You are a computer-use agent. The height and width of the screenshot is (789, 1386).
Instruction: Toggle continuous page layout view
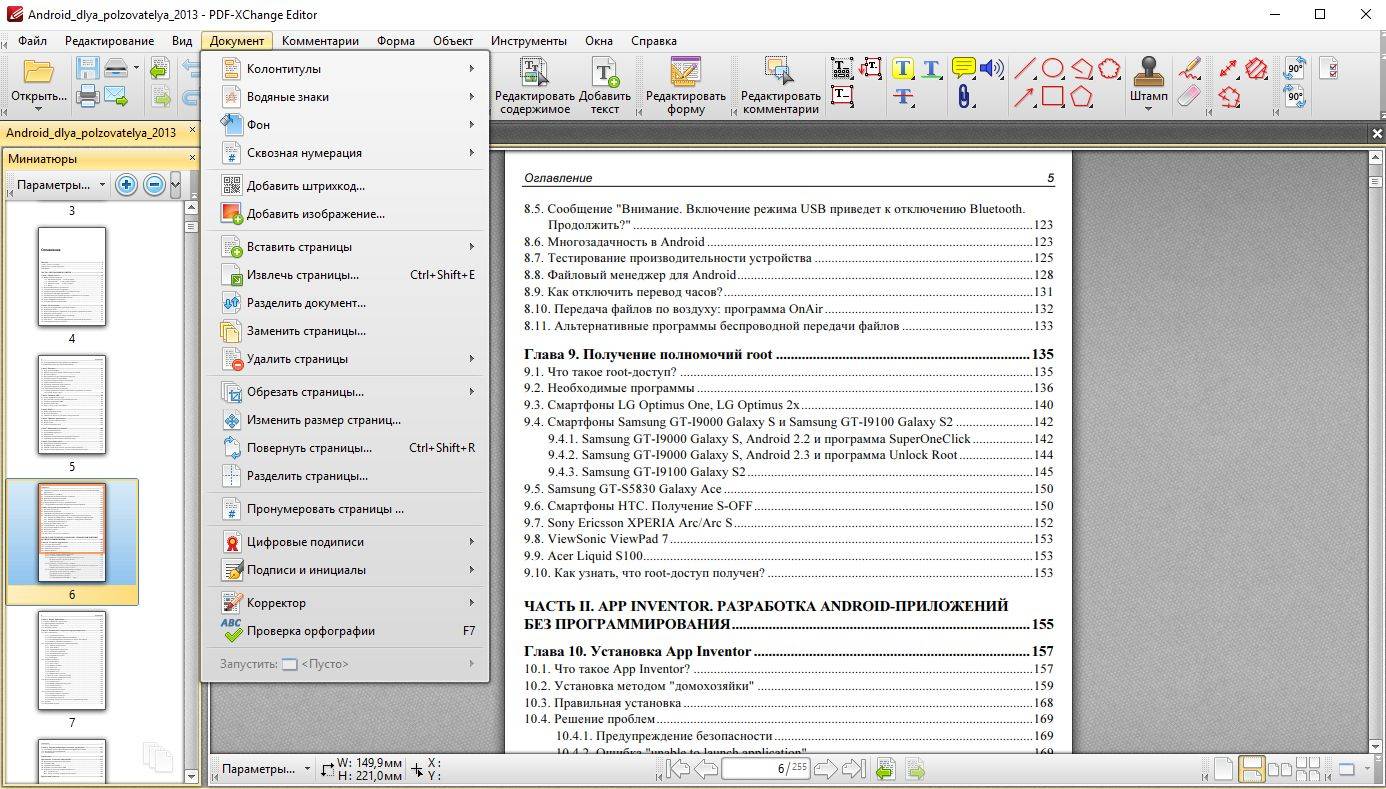[x=1251, y=769]
